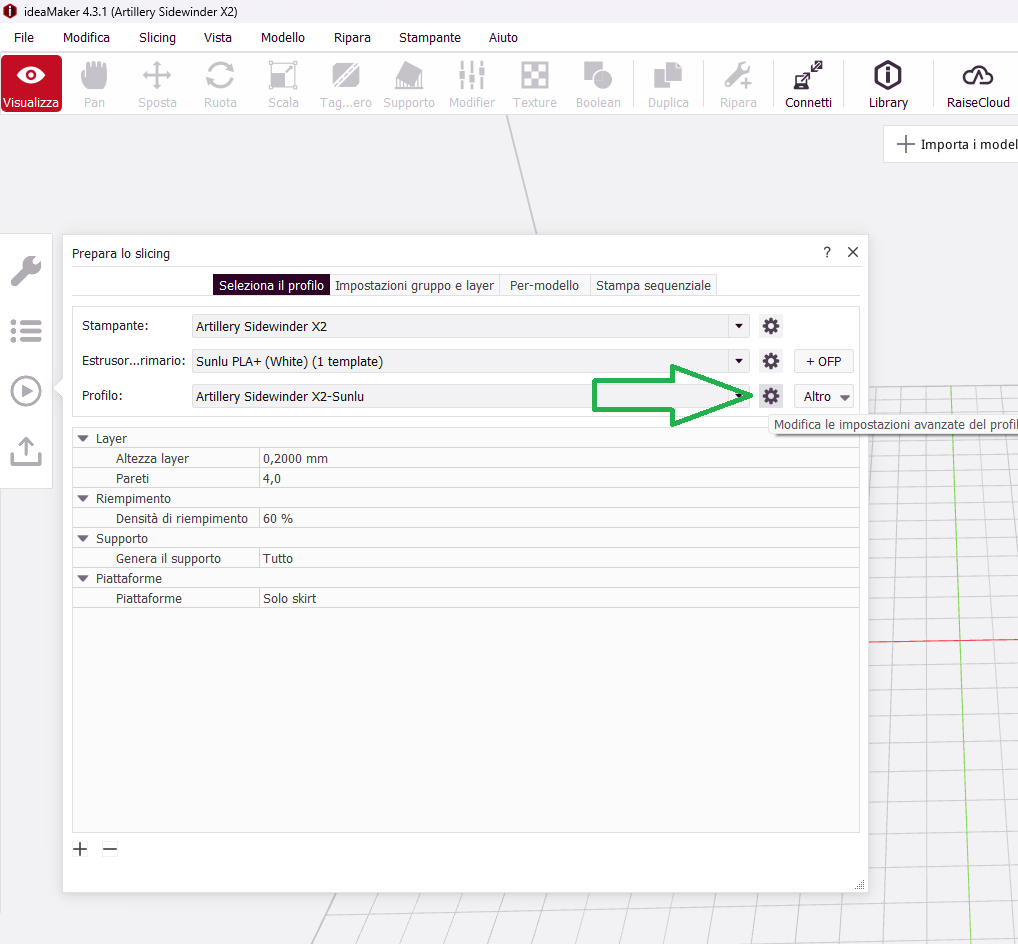Activate the Sposta move tool
The width and height of the screenshot is (1018, 944).
click(x=157, y=84)
